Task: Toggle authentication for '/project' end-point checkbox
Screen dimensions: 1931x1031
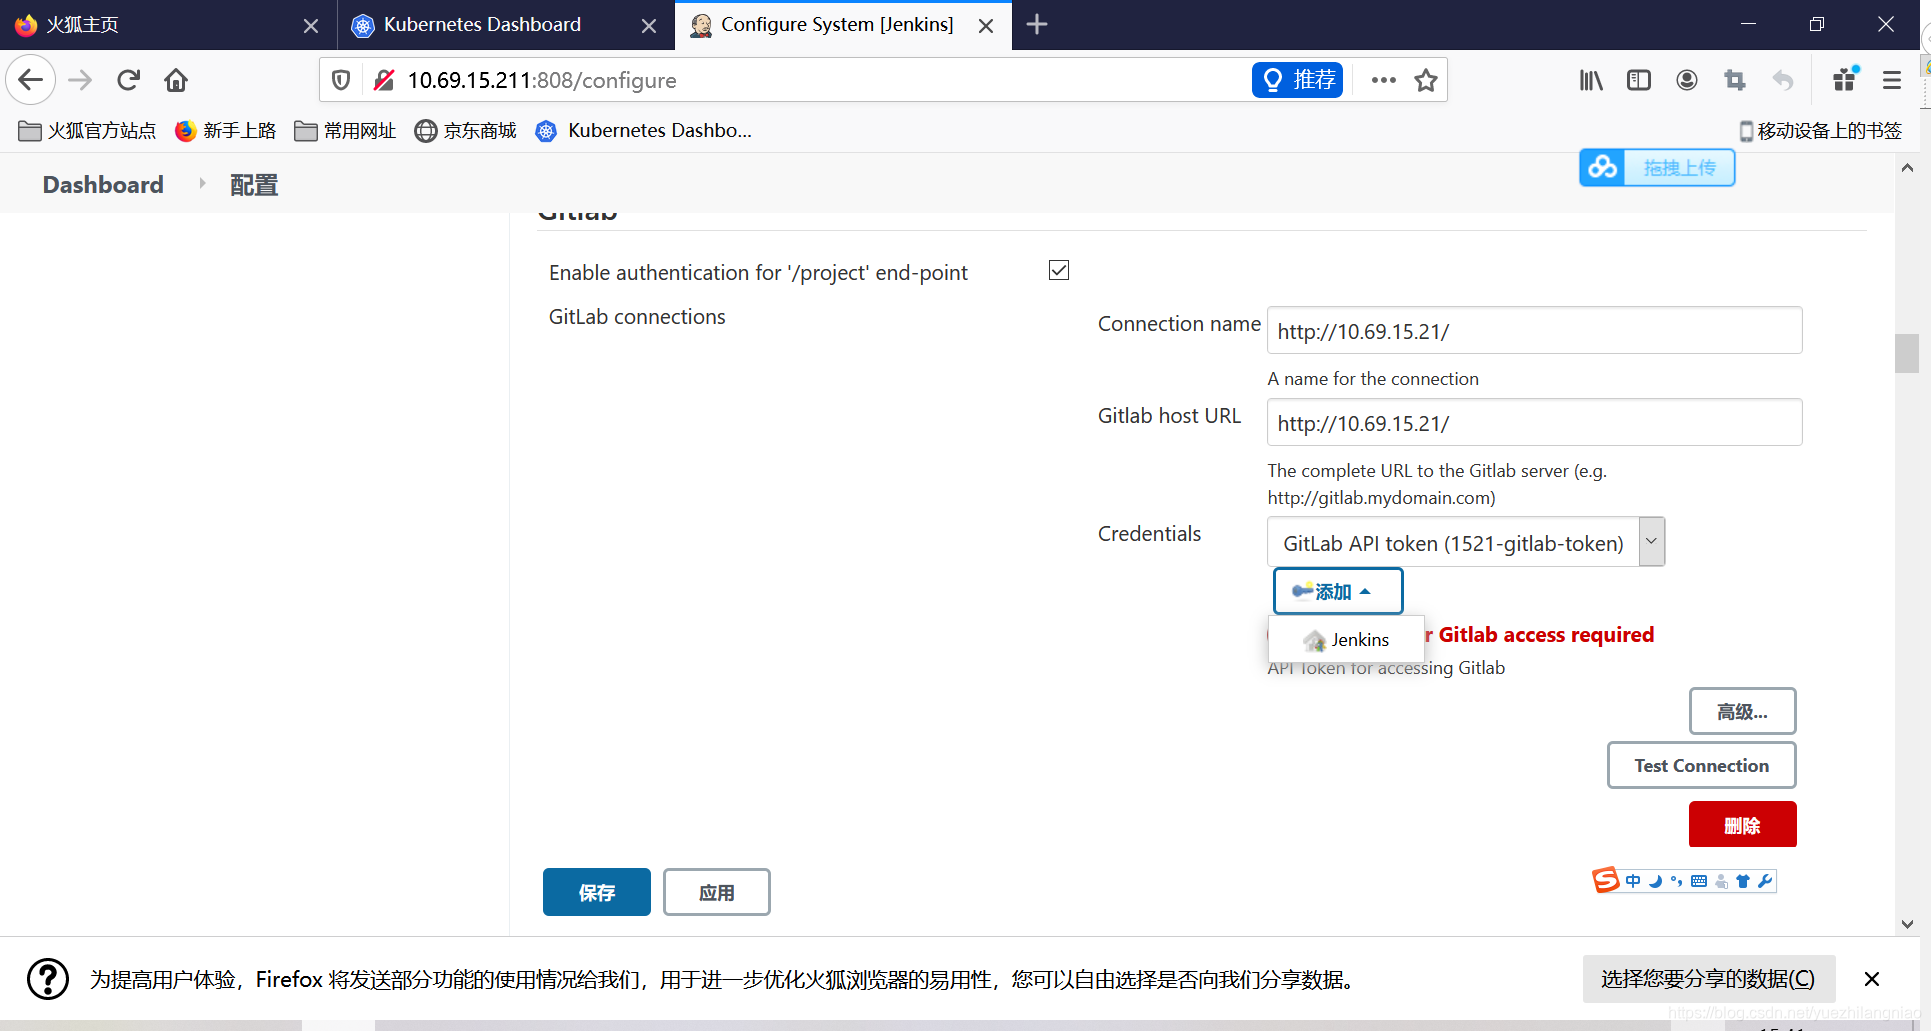Action: tap(1059, 270)
